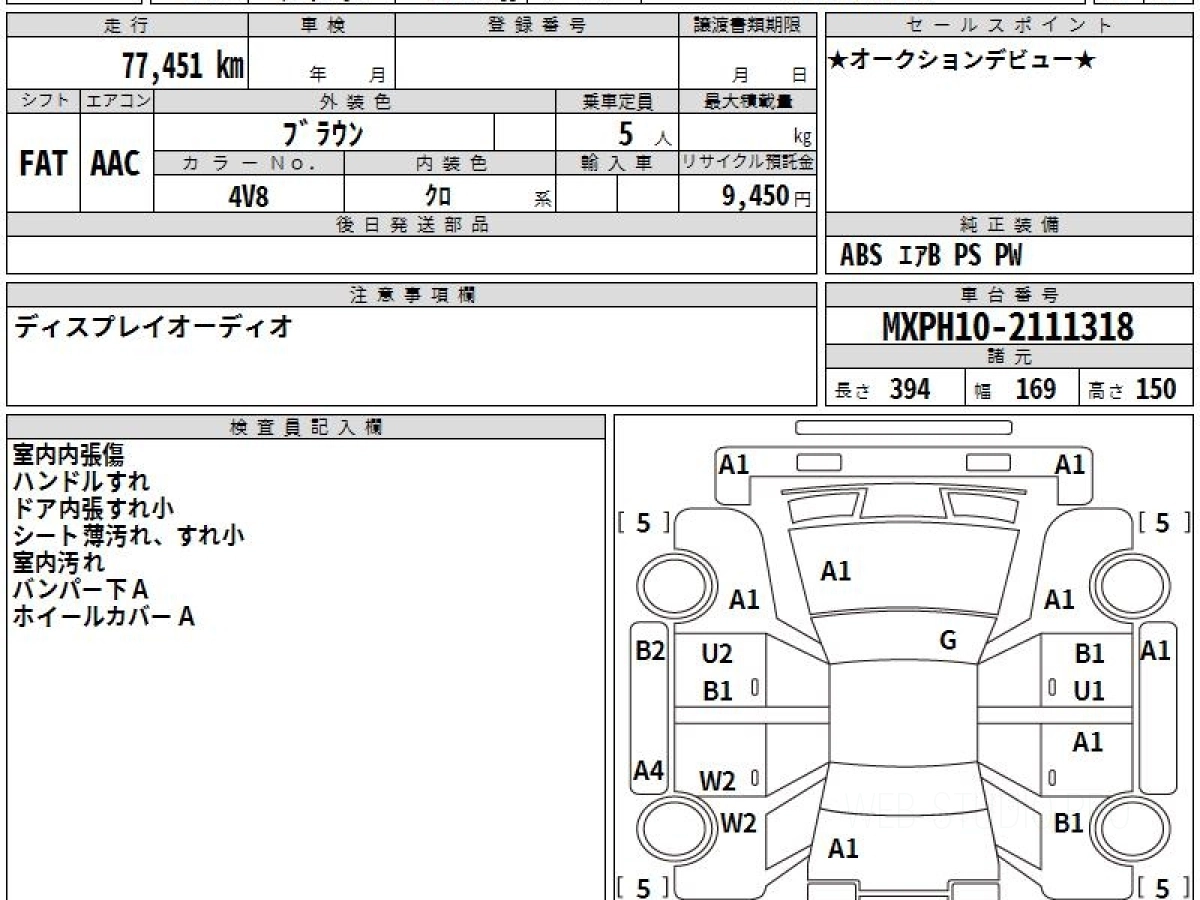Screen dimensions: 1200x900
Task: Click the note シート薄汚れ、すれ小
Action: 128,536
